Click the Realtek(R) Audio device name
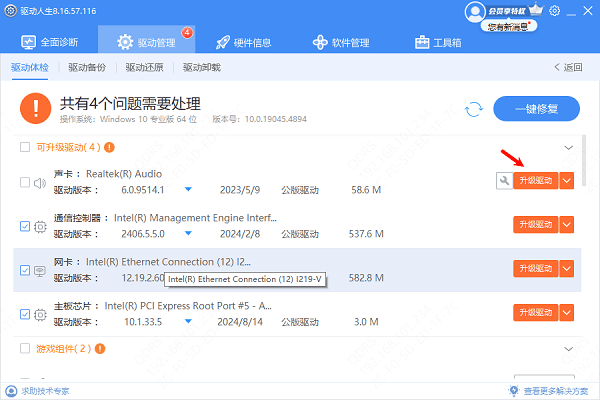Viewport: 600px width, 400px height. (124, 174)
